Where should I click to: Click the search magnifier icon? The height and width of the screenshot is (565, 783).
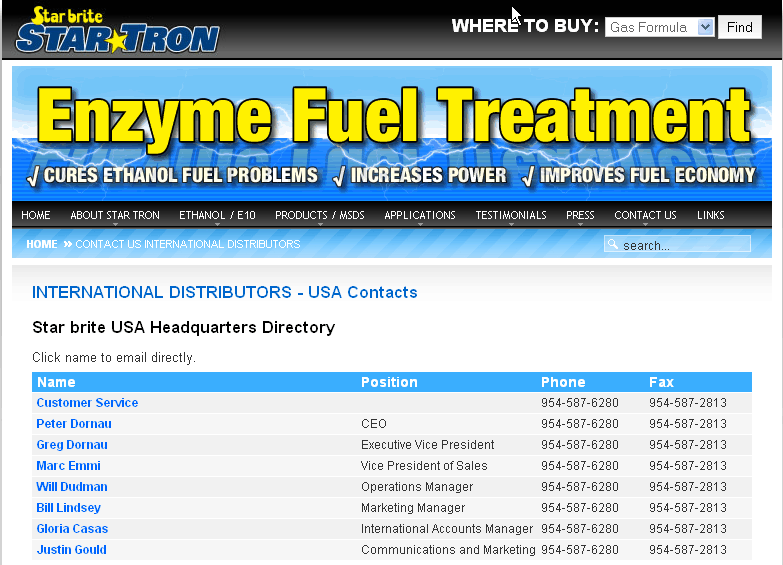click(612, 244)
